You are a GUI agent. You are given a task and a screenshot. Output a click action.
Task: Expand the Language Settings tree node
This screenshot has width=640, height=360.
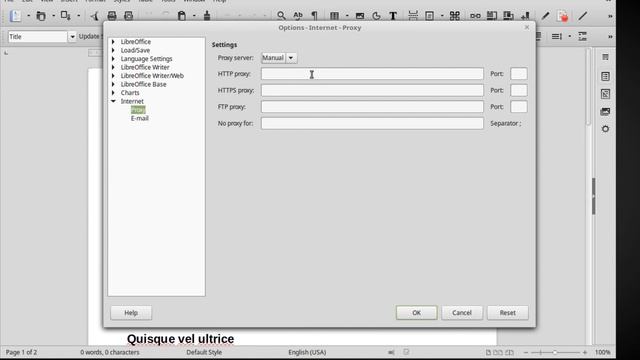click(x=113, y=59)
